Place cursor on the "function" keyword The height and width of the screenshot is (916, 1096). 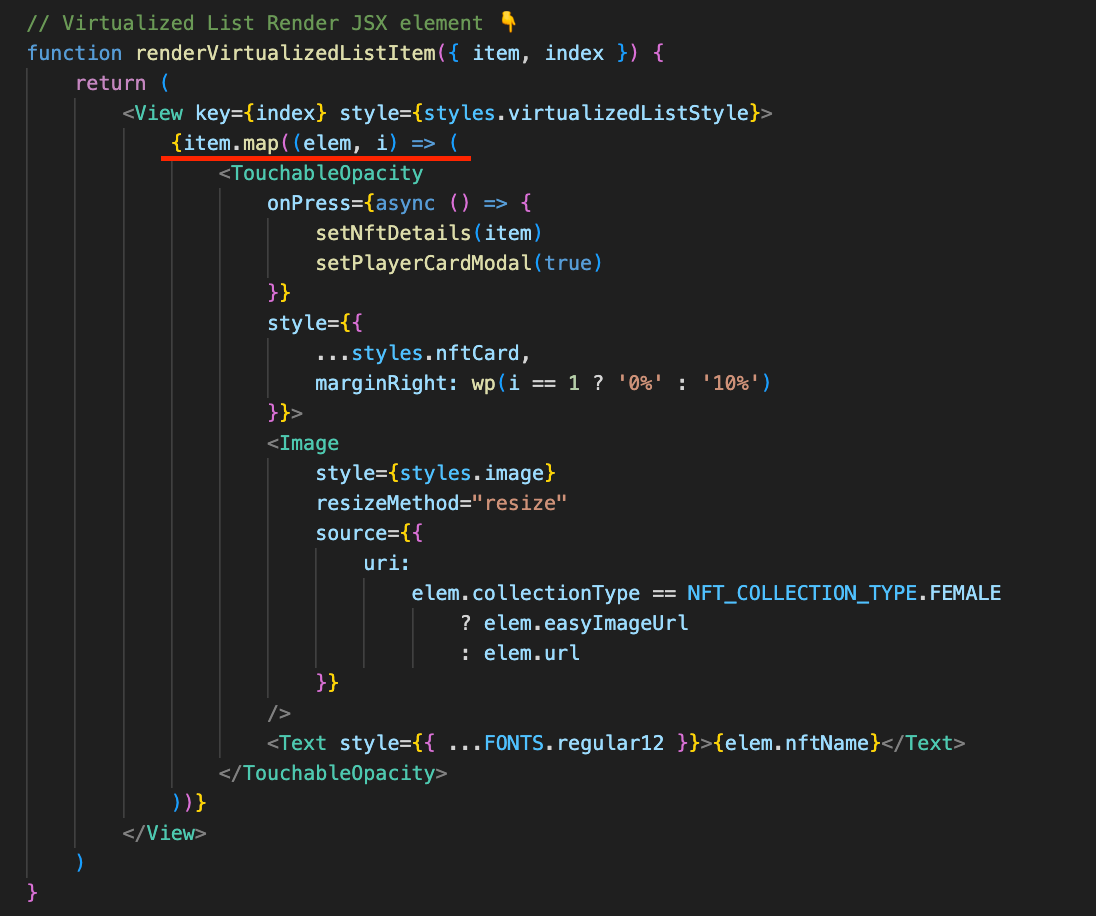point(75,53)
